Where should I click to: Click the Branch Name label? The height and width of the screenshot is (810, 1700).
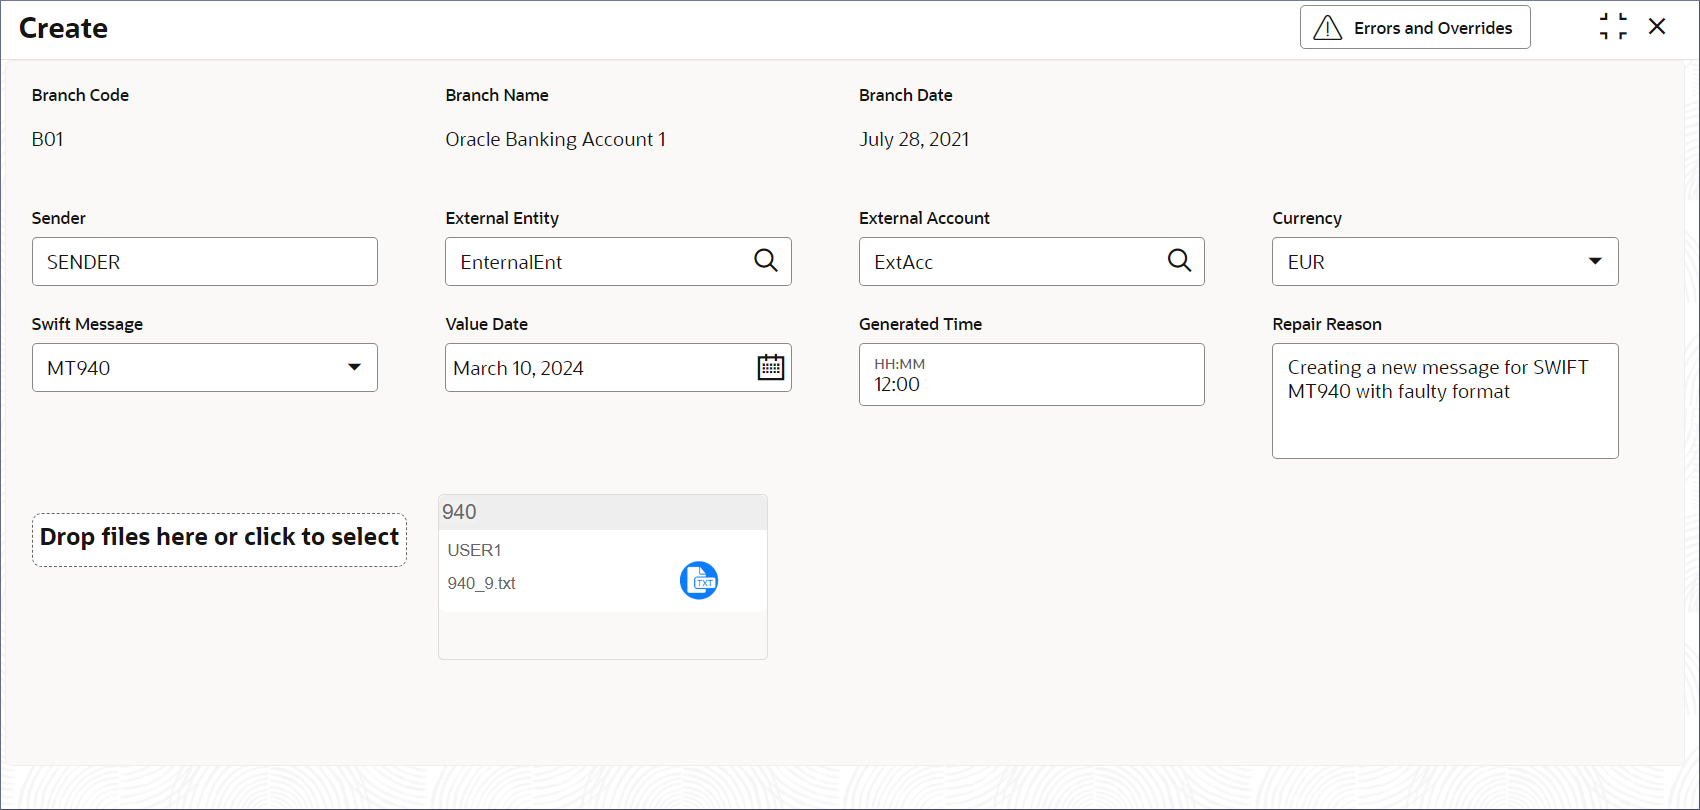[x=497, y=95]
